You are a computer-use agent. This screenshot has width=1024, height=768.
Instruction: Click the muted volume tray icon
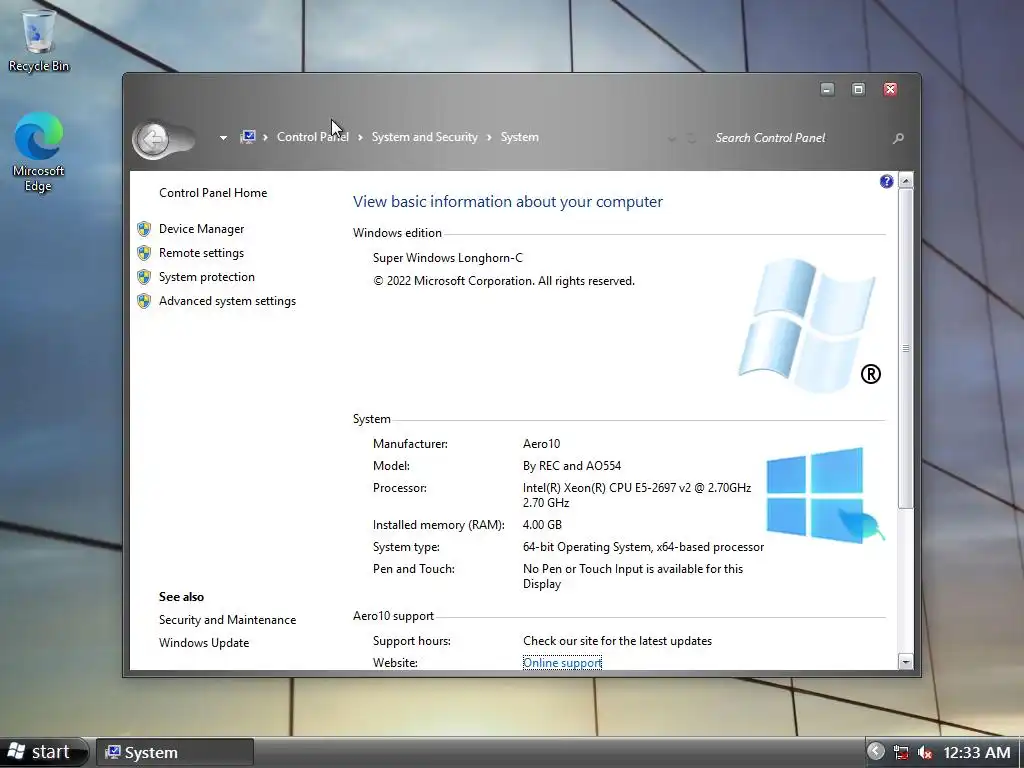(925, 753)
